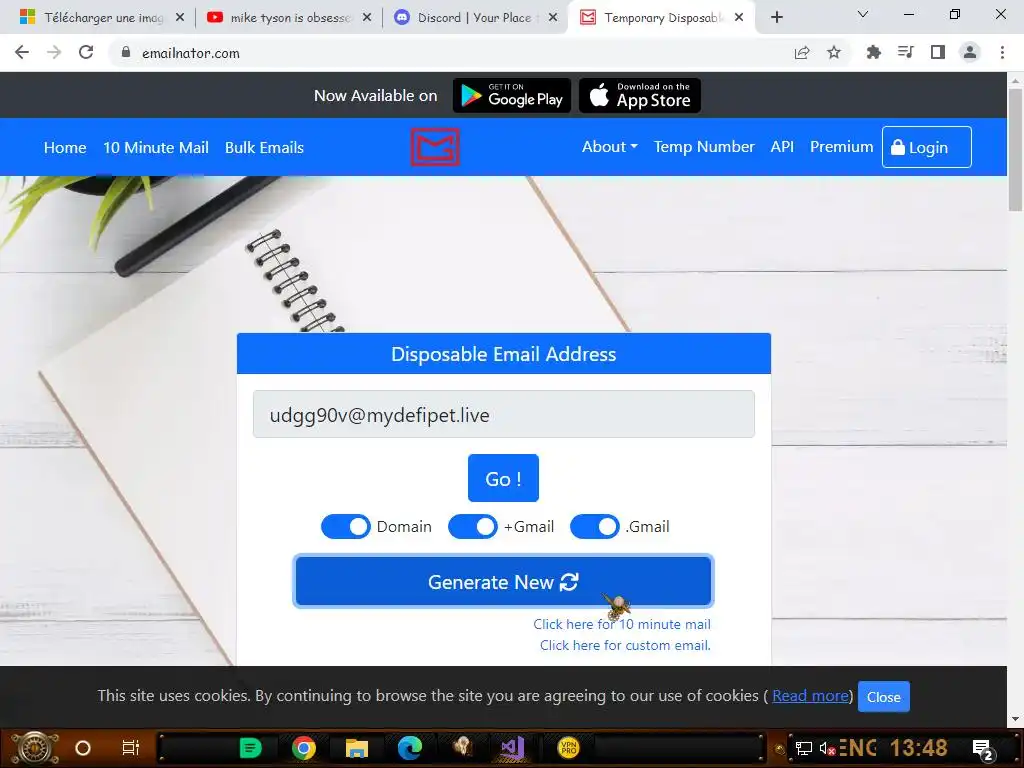
Task: Toggle the browser side panel
Action: (938, 52)
